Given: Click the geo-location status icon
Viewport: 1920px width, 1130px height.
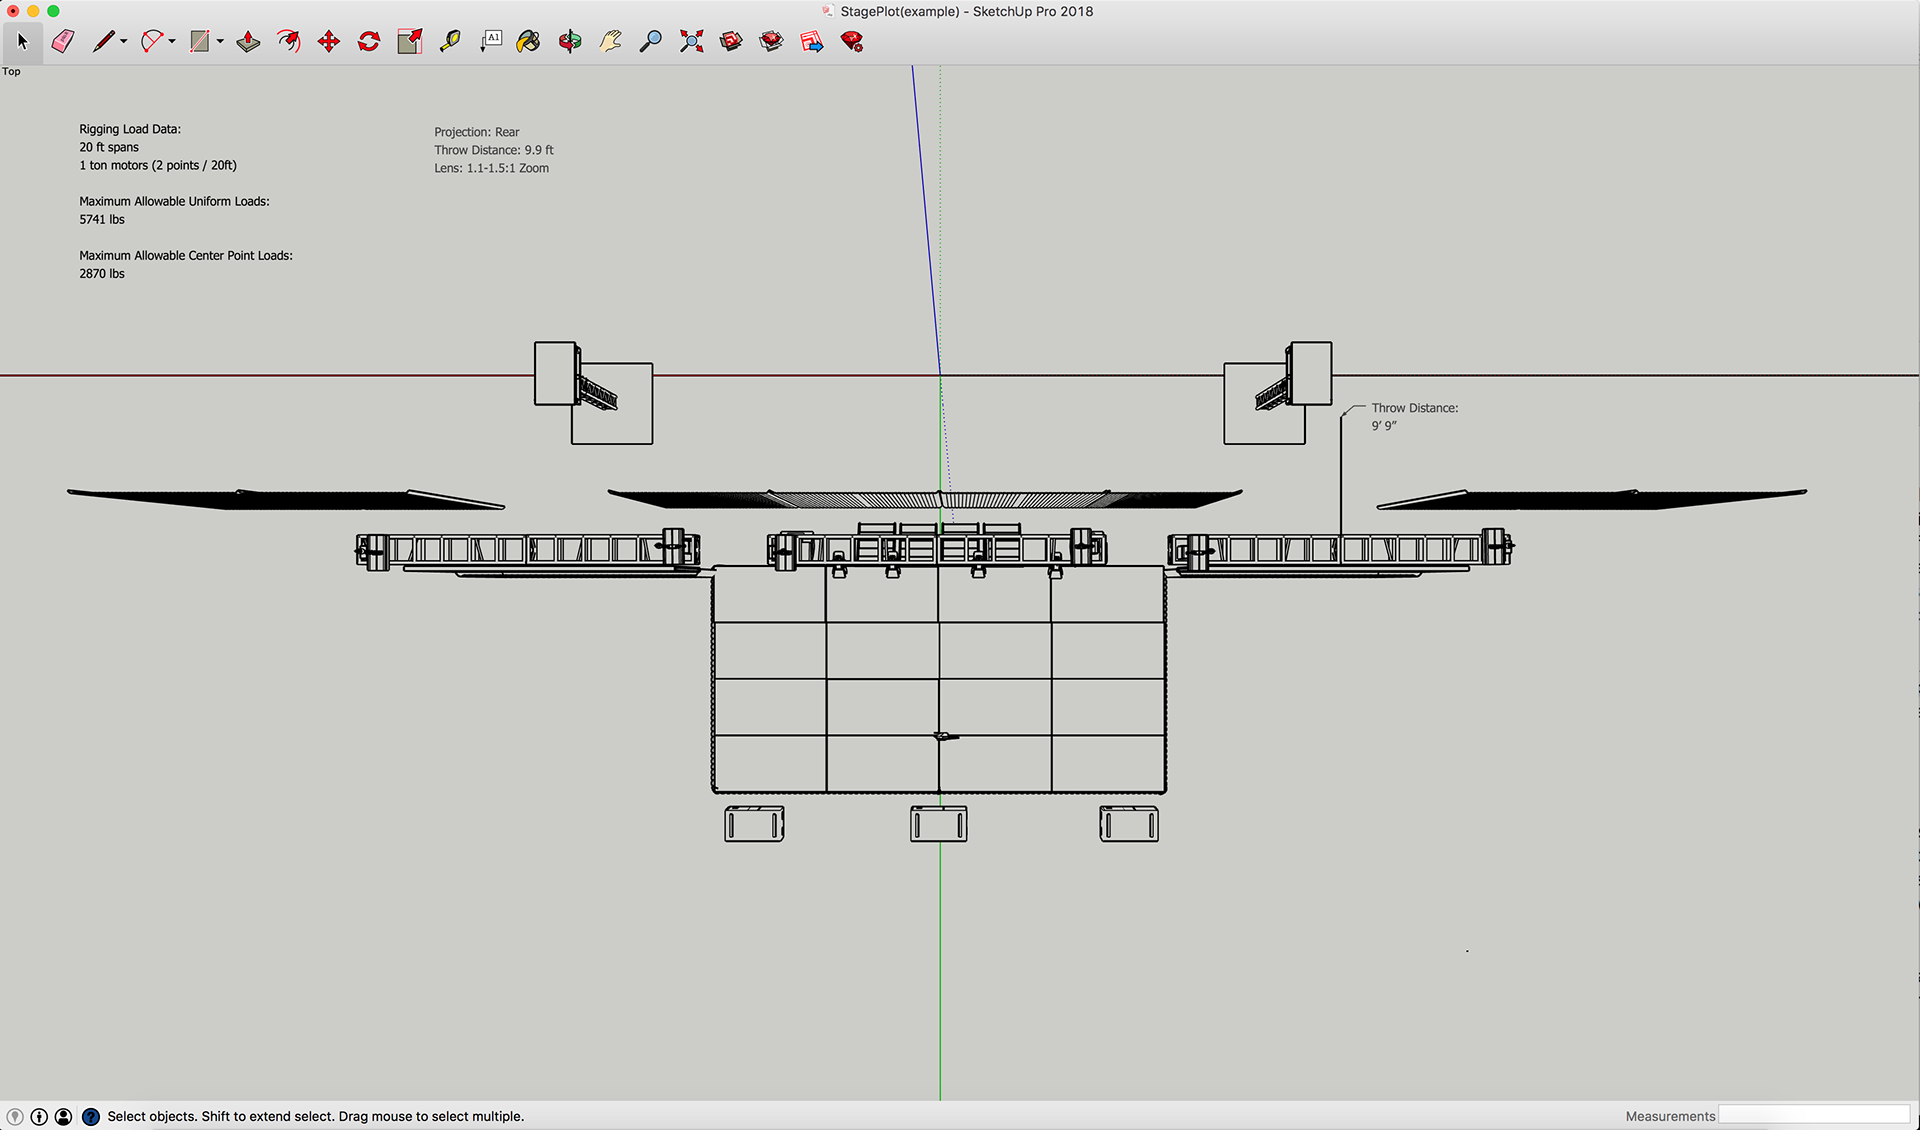Looking at the screenshot, I should (x=15, y=1116).
